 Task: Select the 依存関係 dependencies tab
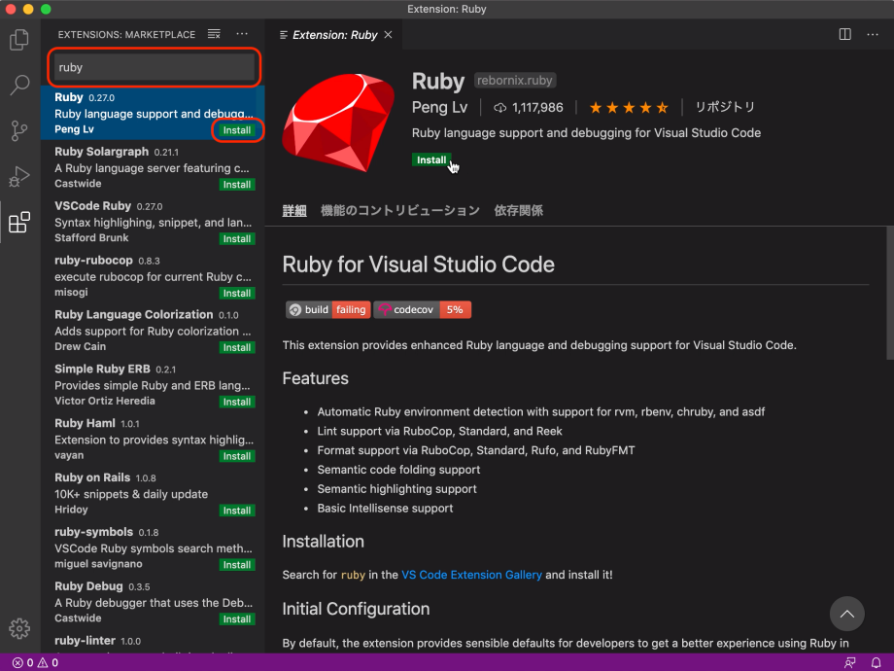[518, 210]
